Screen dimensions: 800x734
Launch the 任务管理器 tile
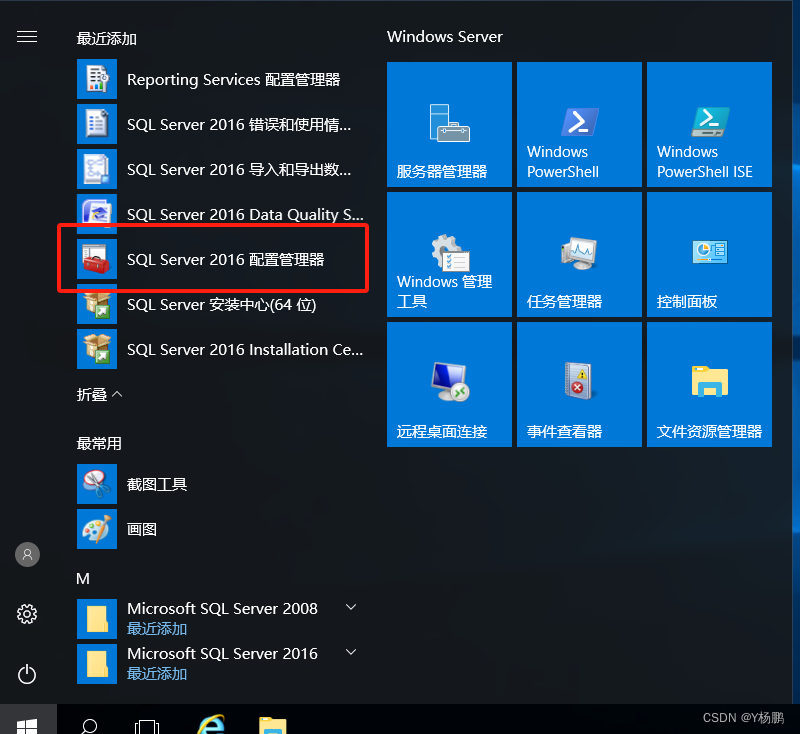[579, 255]
